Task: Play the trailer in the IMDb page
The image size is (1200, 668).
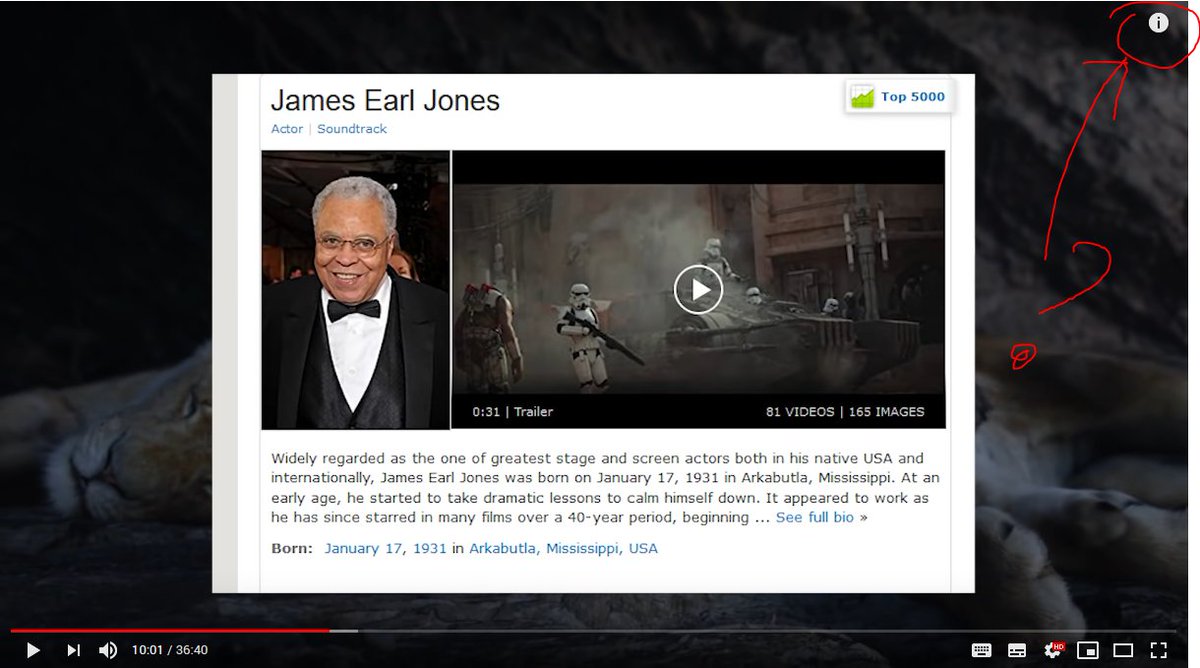Action: tap(698, 289)
